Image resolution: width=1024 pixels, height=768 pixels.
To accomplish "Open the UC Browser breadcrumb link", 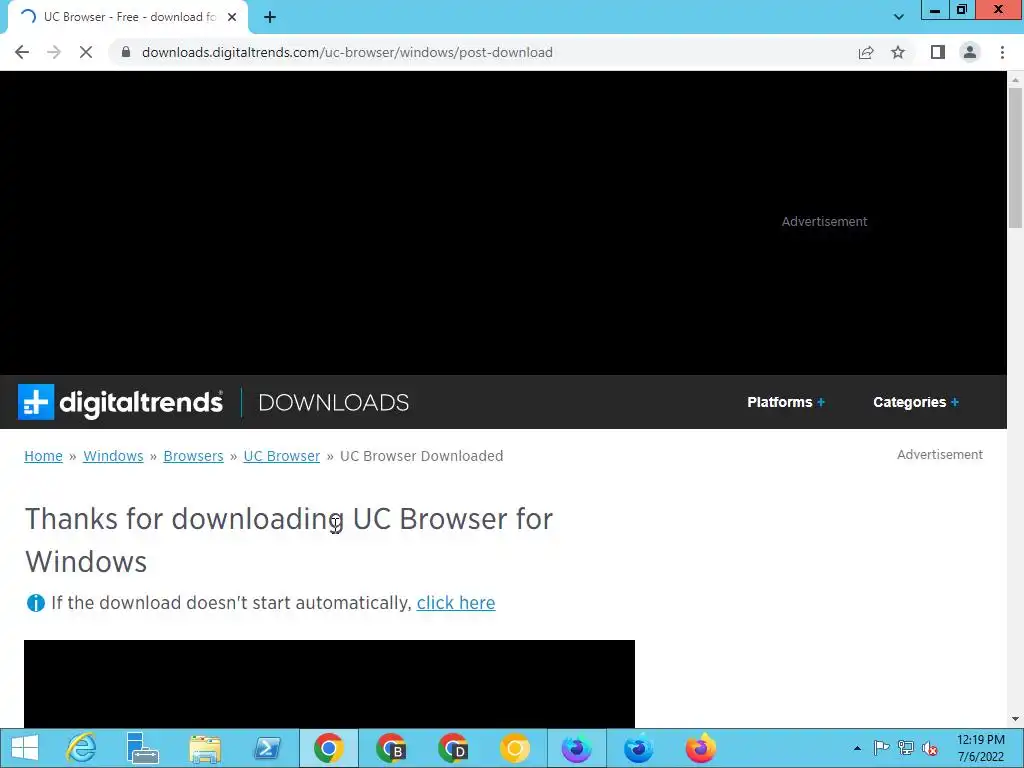I will pos(281,456).
